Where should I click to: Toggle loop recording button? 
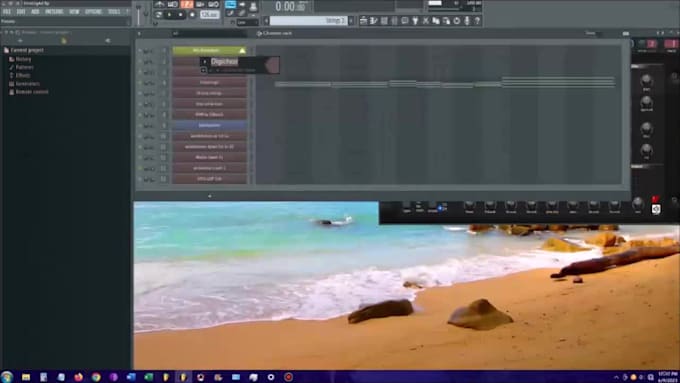click(x=214, y=4)
